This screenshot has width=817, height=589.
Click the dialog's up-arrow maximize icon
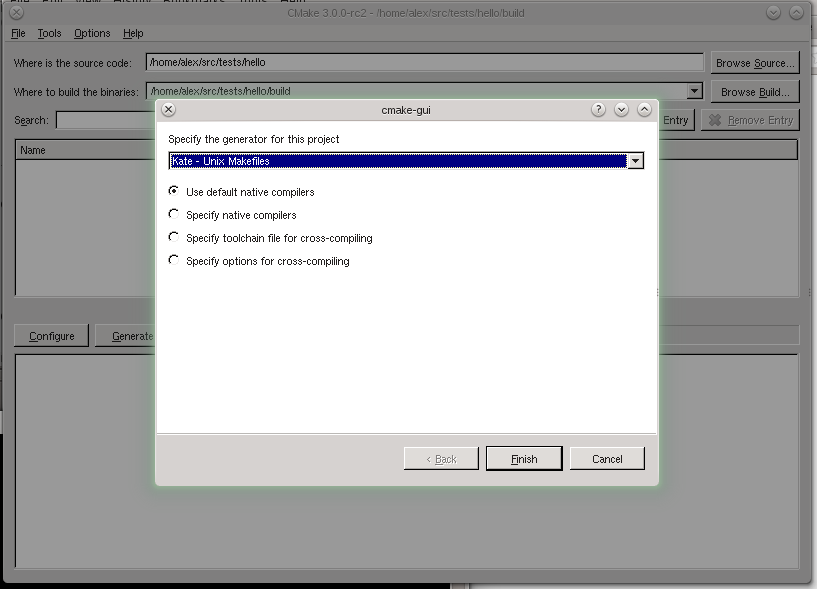[644, 110]
